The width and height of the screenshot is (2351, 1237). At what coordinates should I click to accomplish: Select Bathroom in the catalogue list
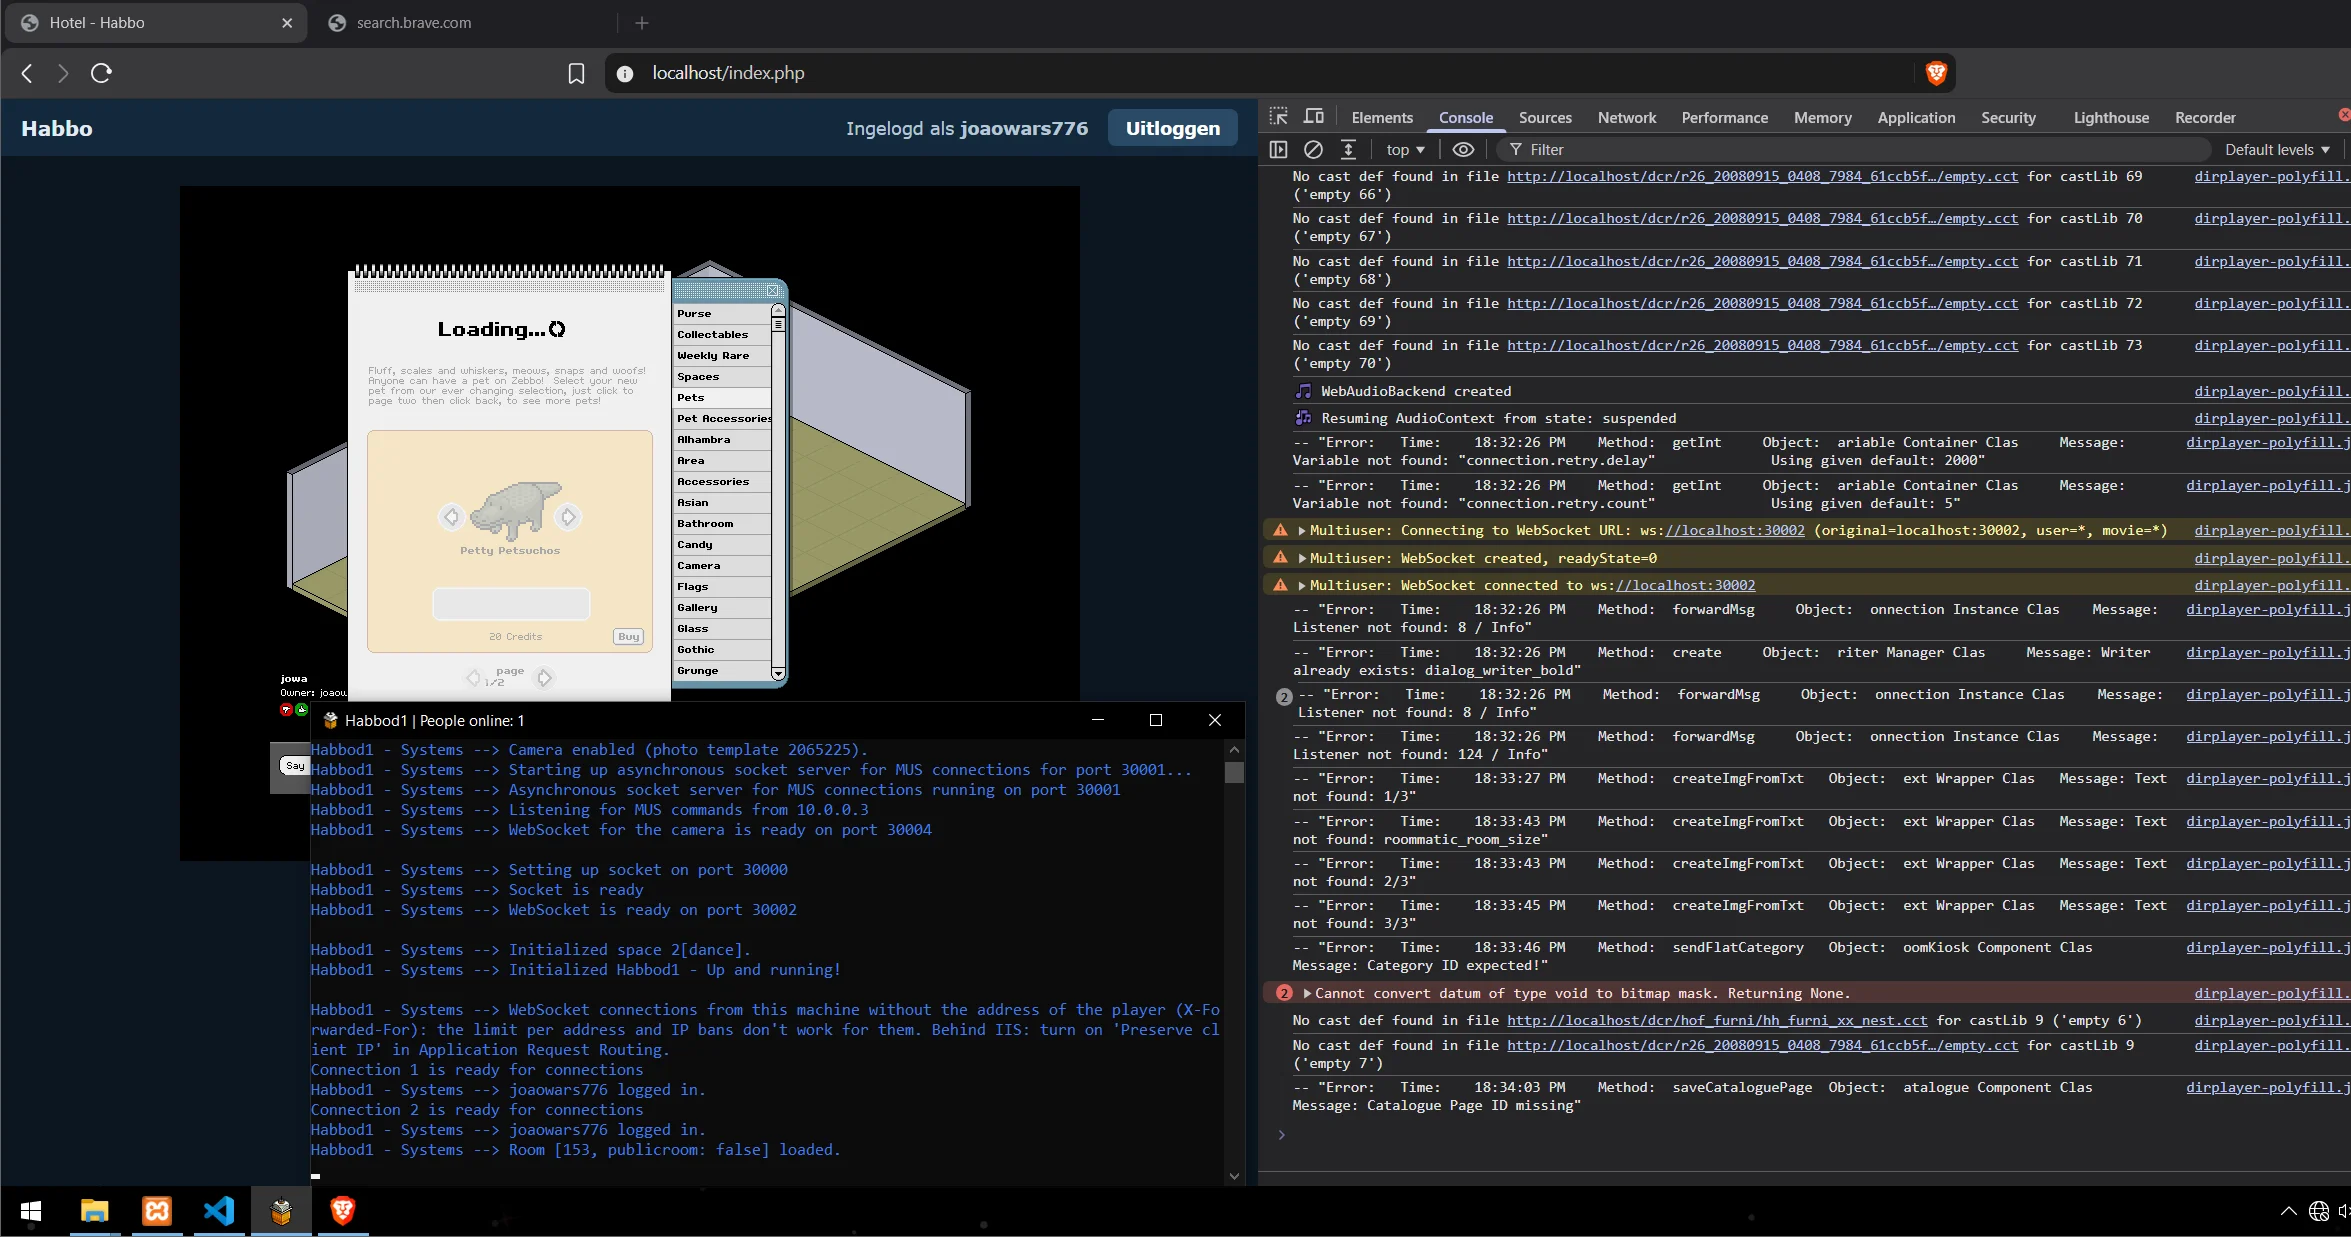pos(722,523)
